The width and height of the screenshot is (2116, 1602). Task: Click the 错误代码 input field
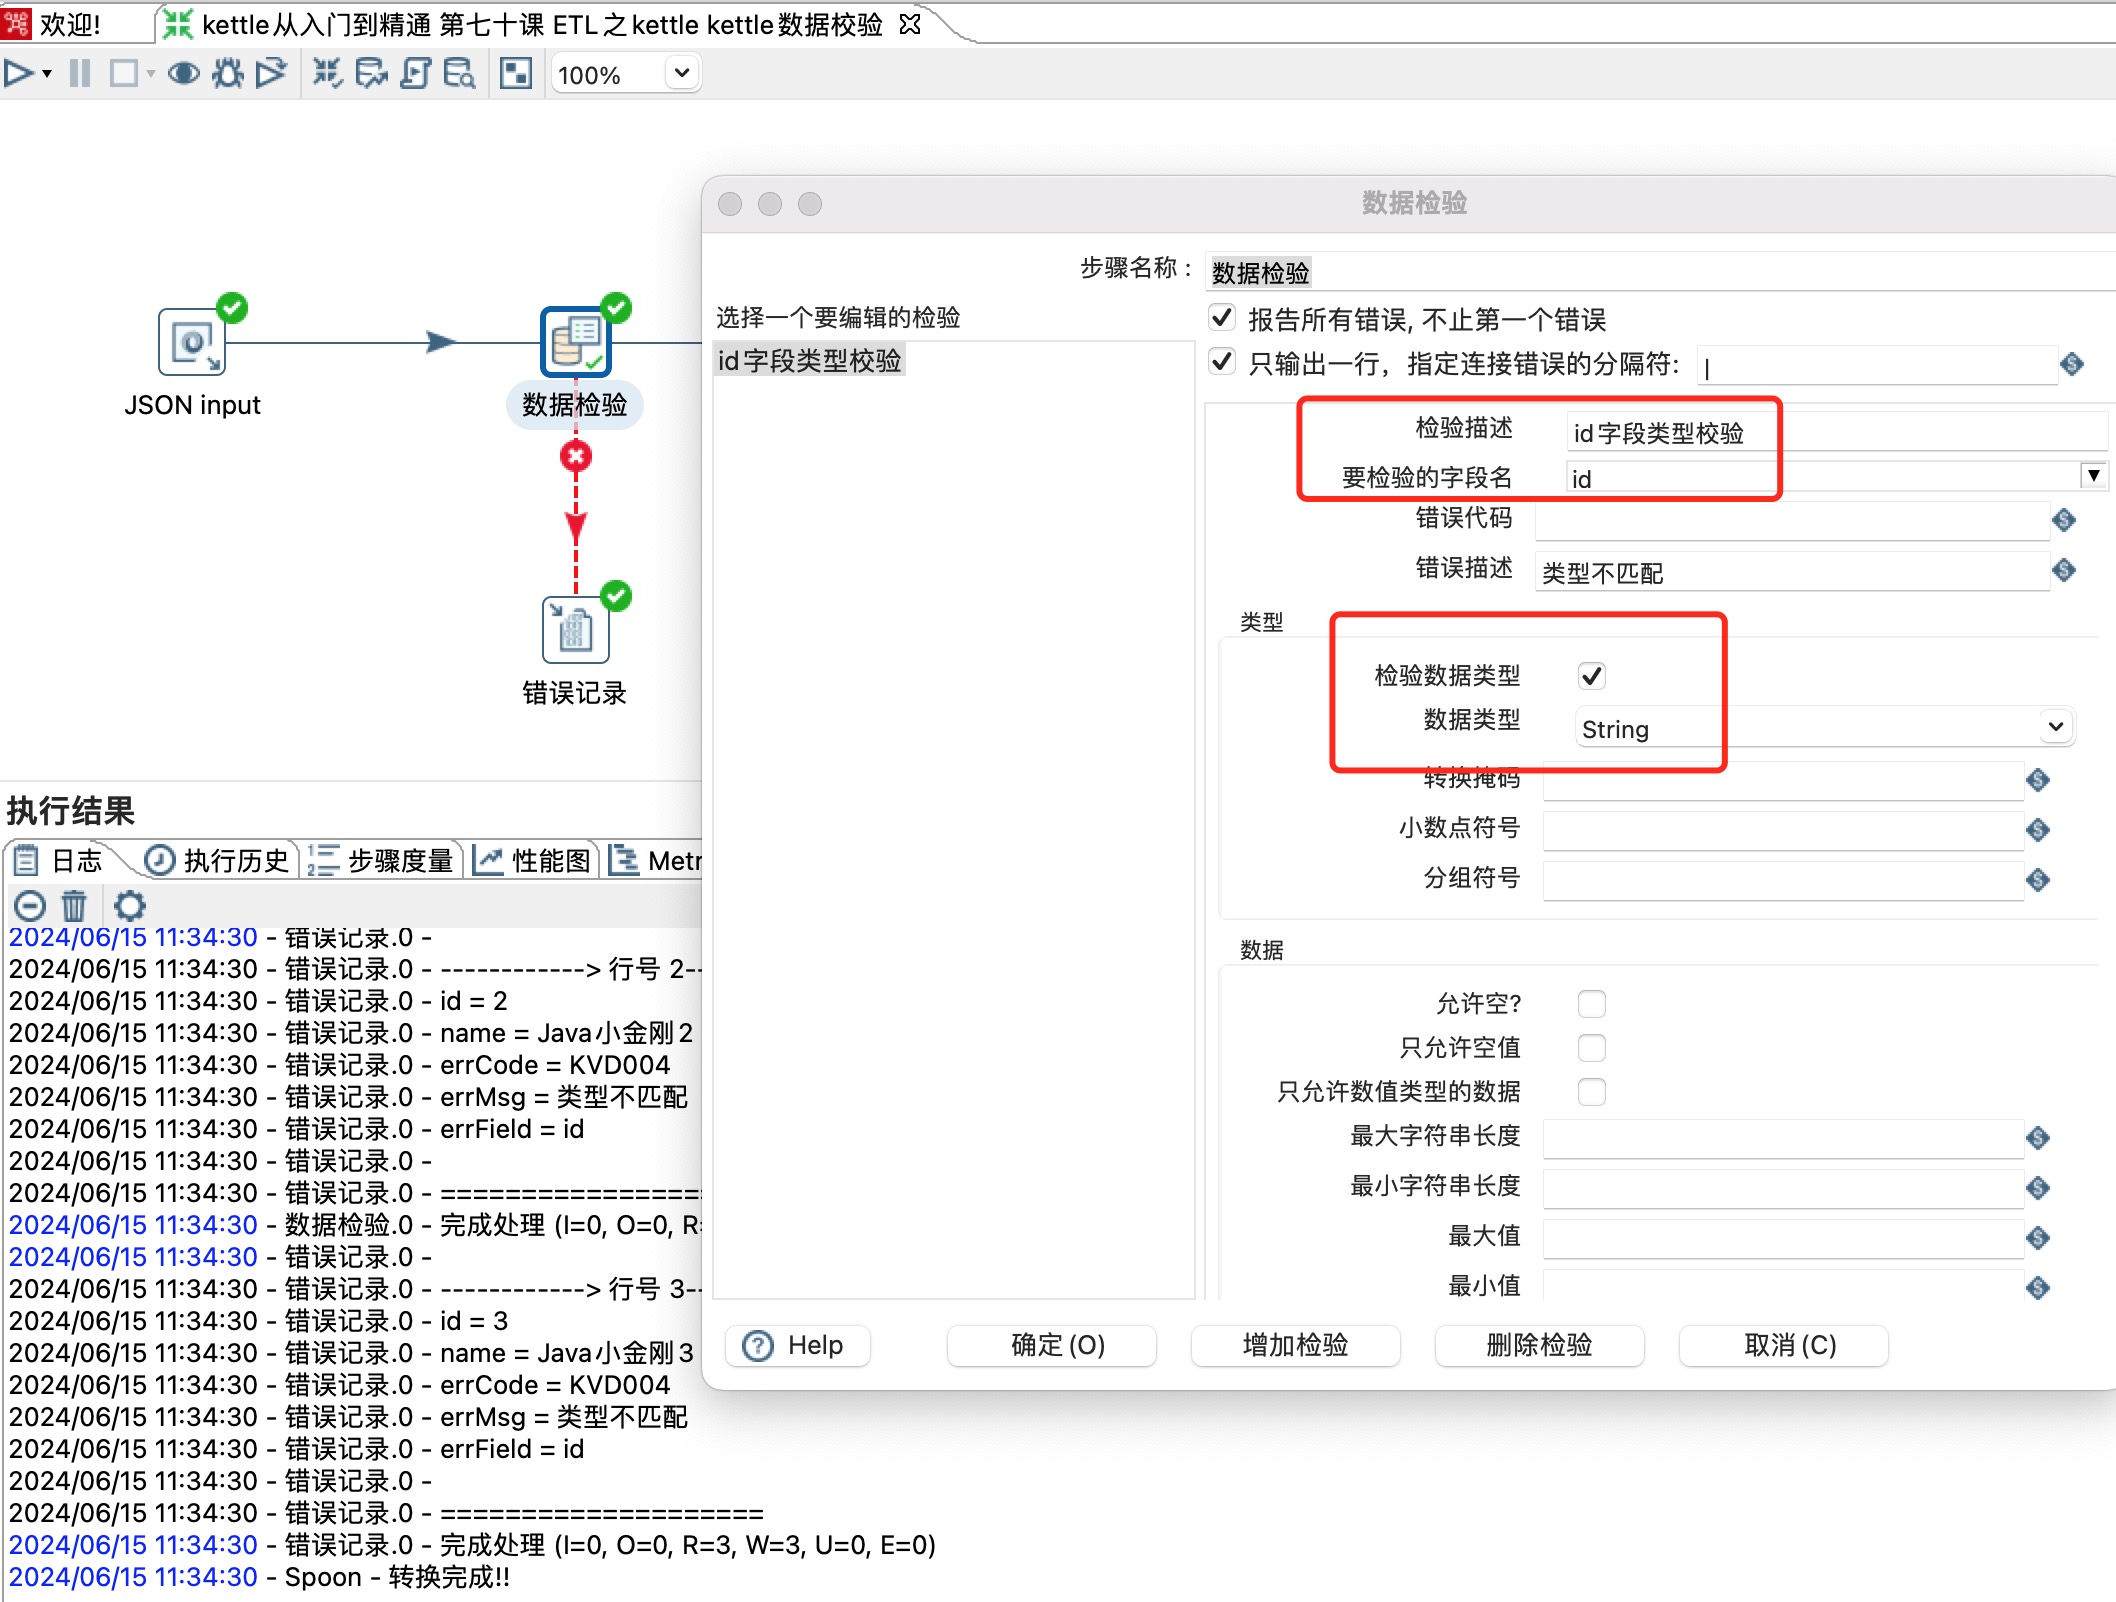(1790, 520)
